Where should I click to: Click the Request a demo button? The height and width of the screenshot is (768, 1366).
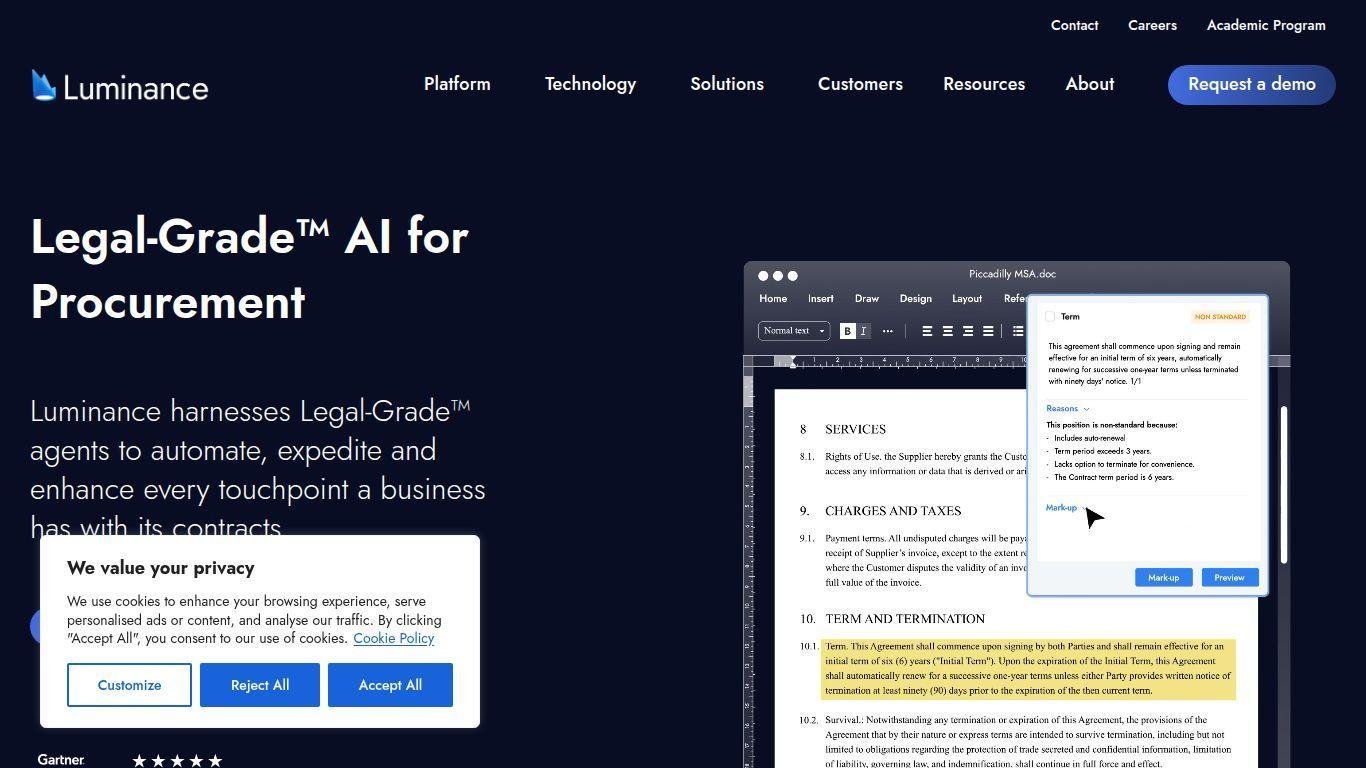[x=1251, y=85]
